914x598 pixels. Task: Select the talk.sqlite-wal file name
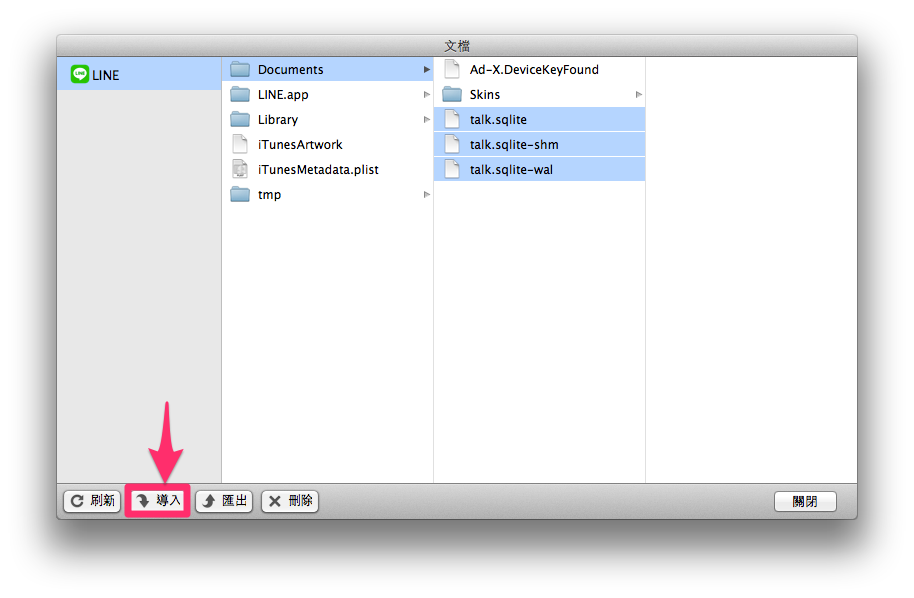pos(511,170)
